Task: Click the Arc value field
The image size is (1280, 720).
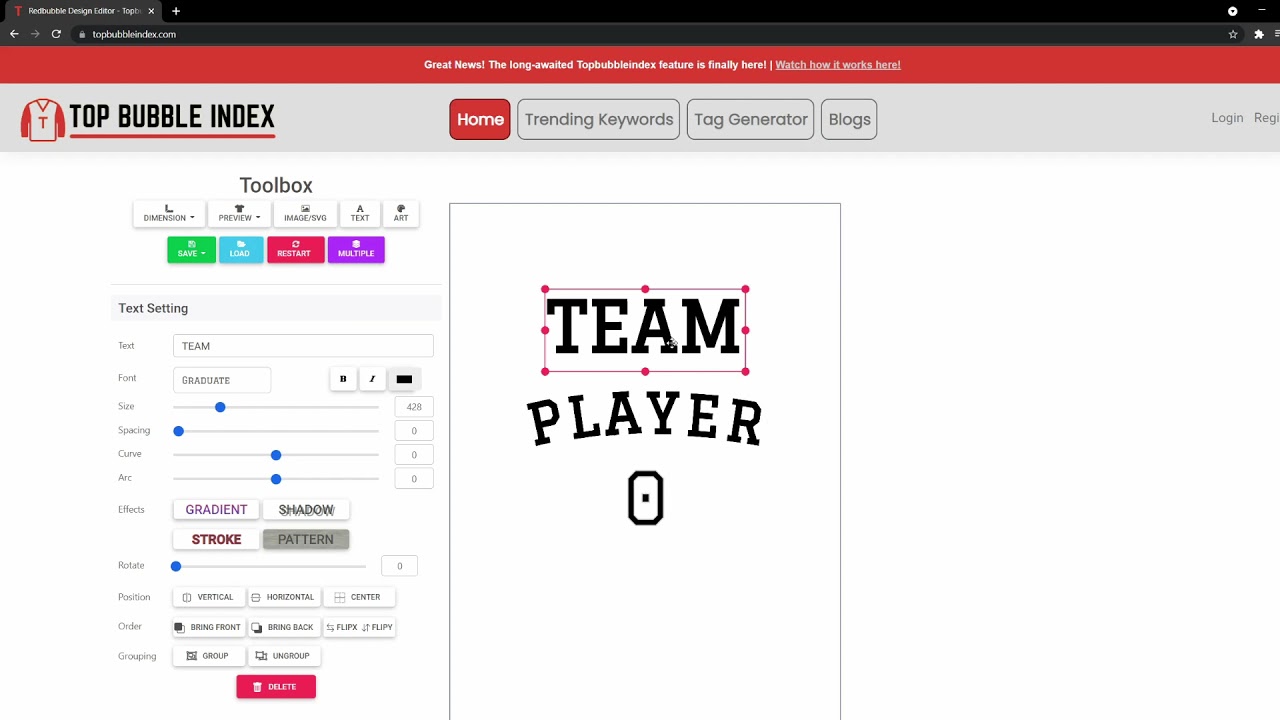Action: click(x=414, y=479)
